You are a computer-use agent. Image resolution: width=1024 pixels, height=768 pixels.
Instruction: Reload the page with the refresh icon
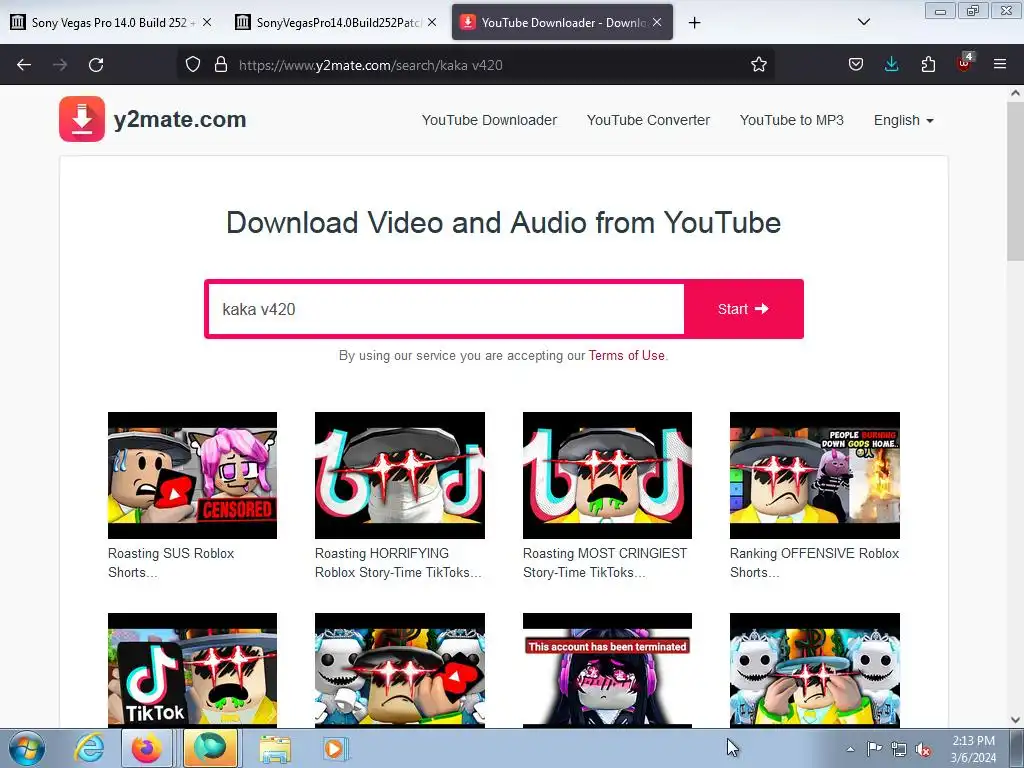pos(96,65)
